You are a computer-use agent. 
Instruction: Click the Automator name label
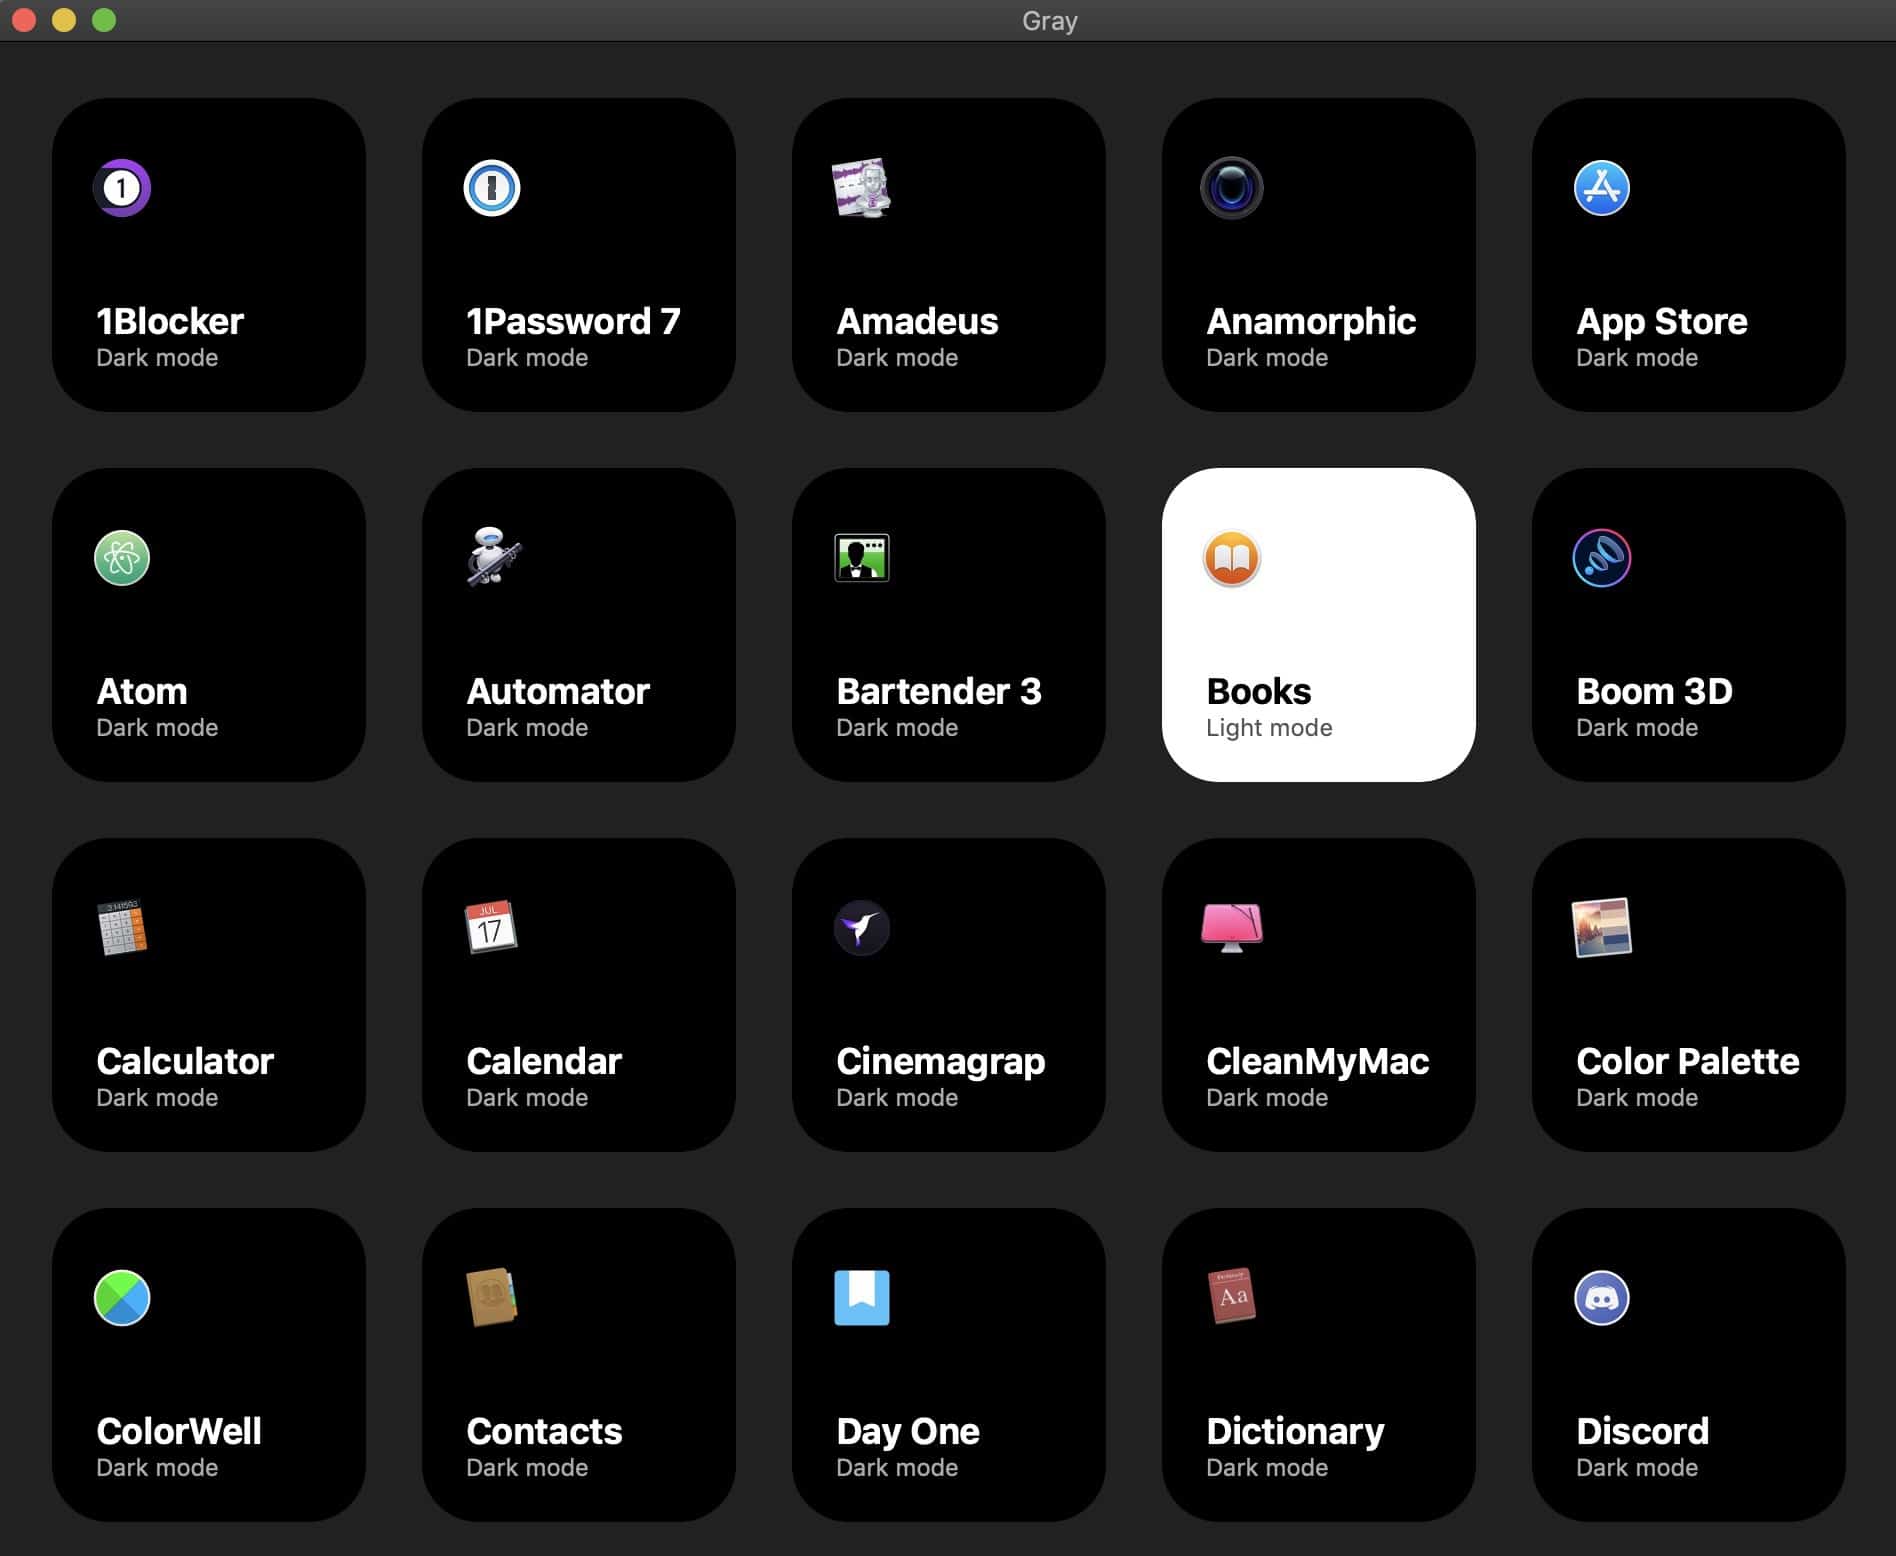tap(558, 692)
